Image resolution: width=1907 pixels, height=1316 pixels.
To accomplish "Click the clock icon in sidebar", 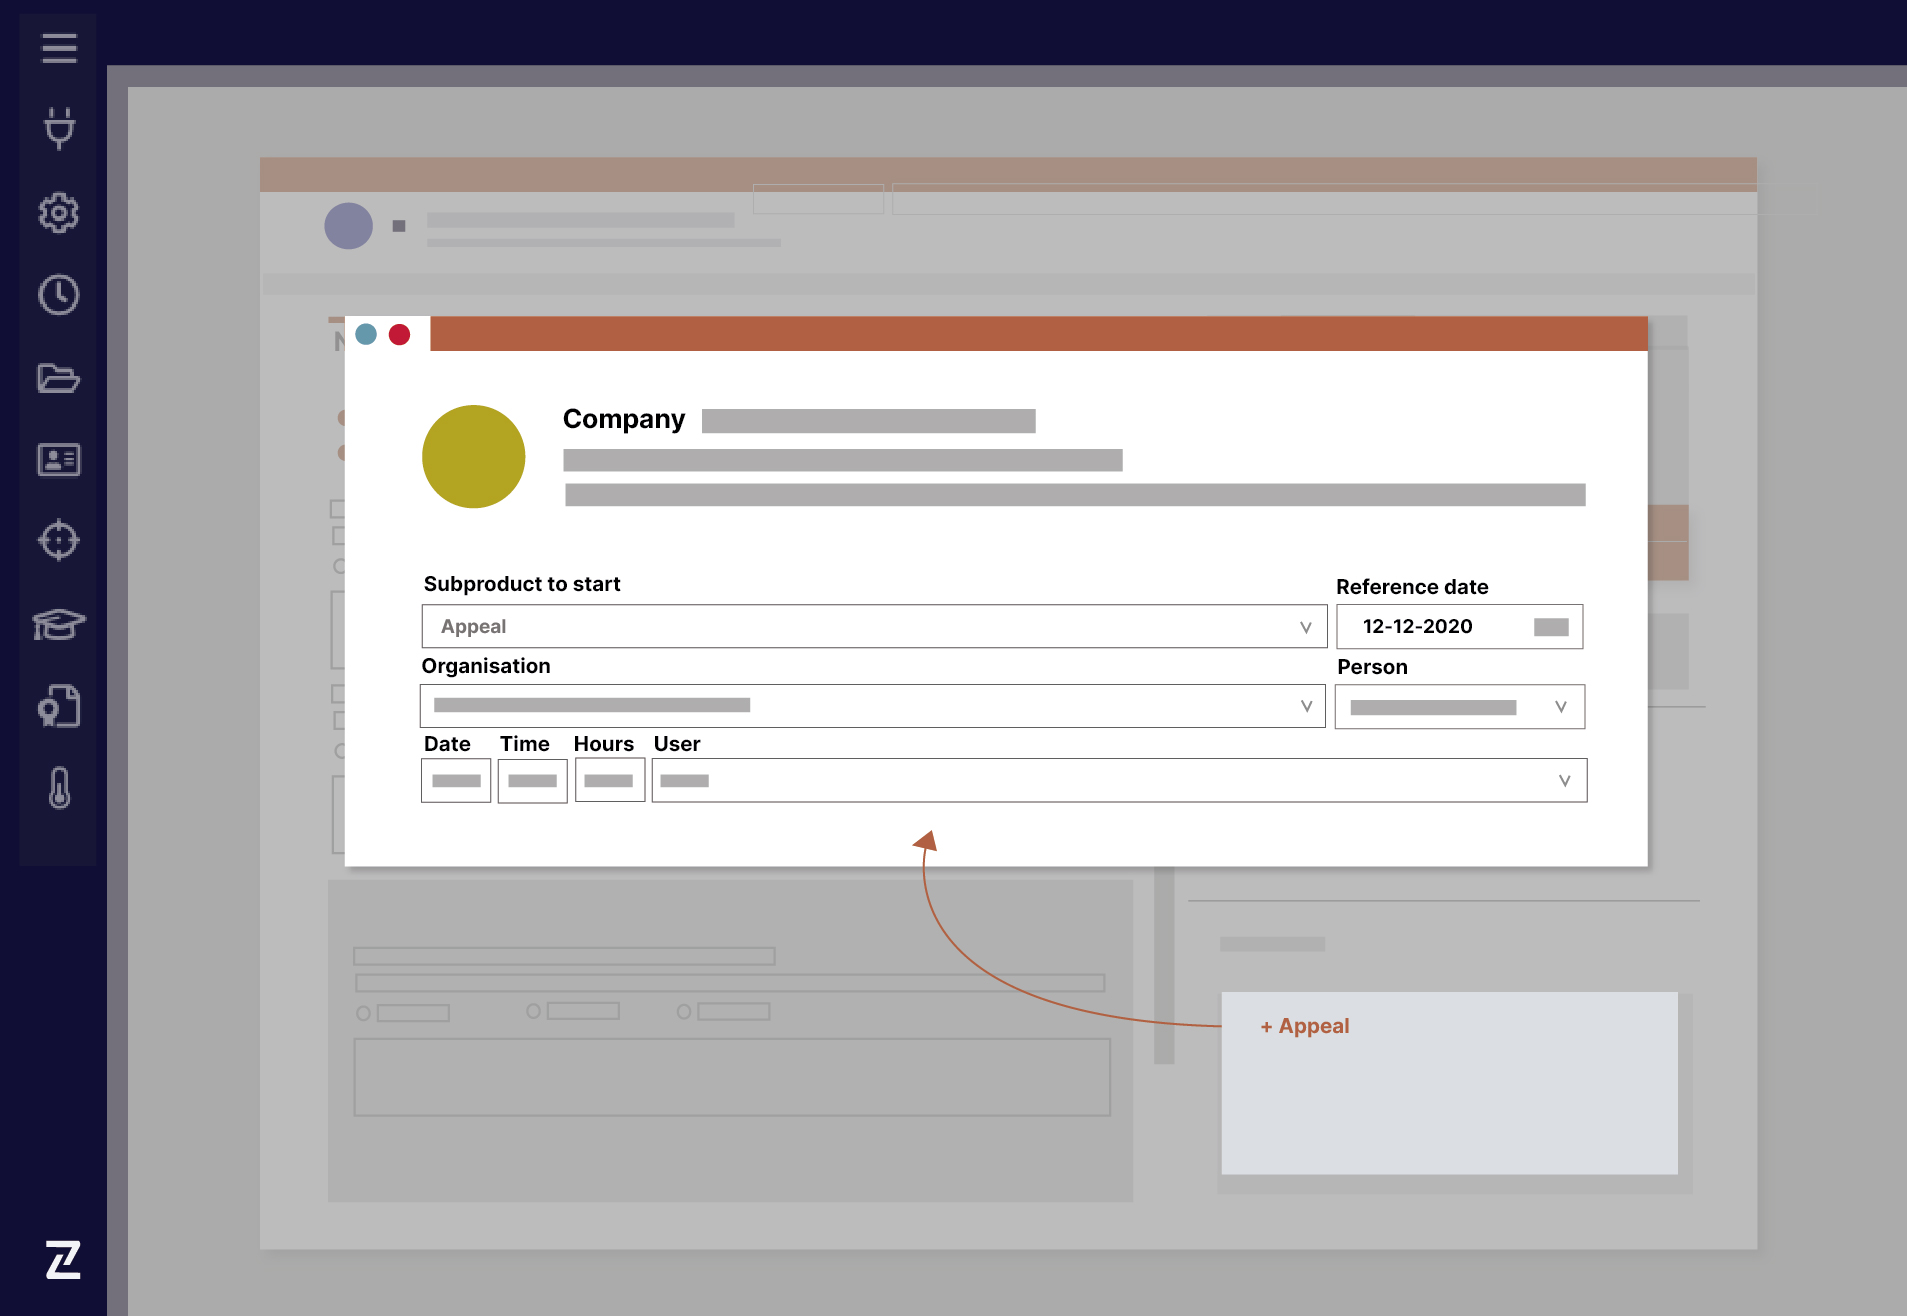I will 59,295.
